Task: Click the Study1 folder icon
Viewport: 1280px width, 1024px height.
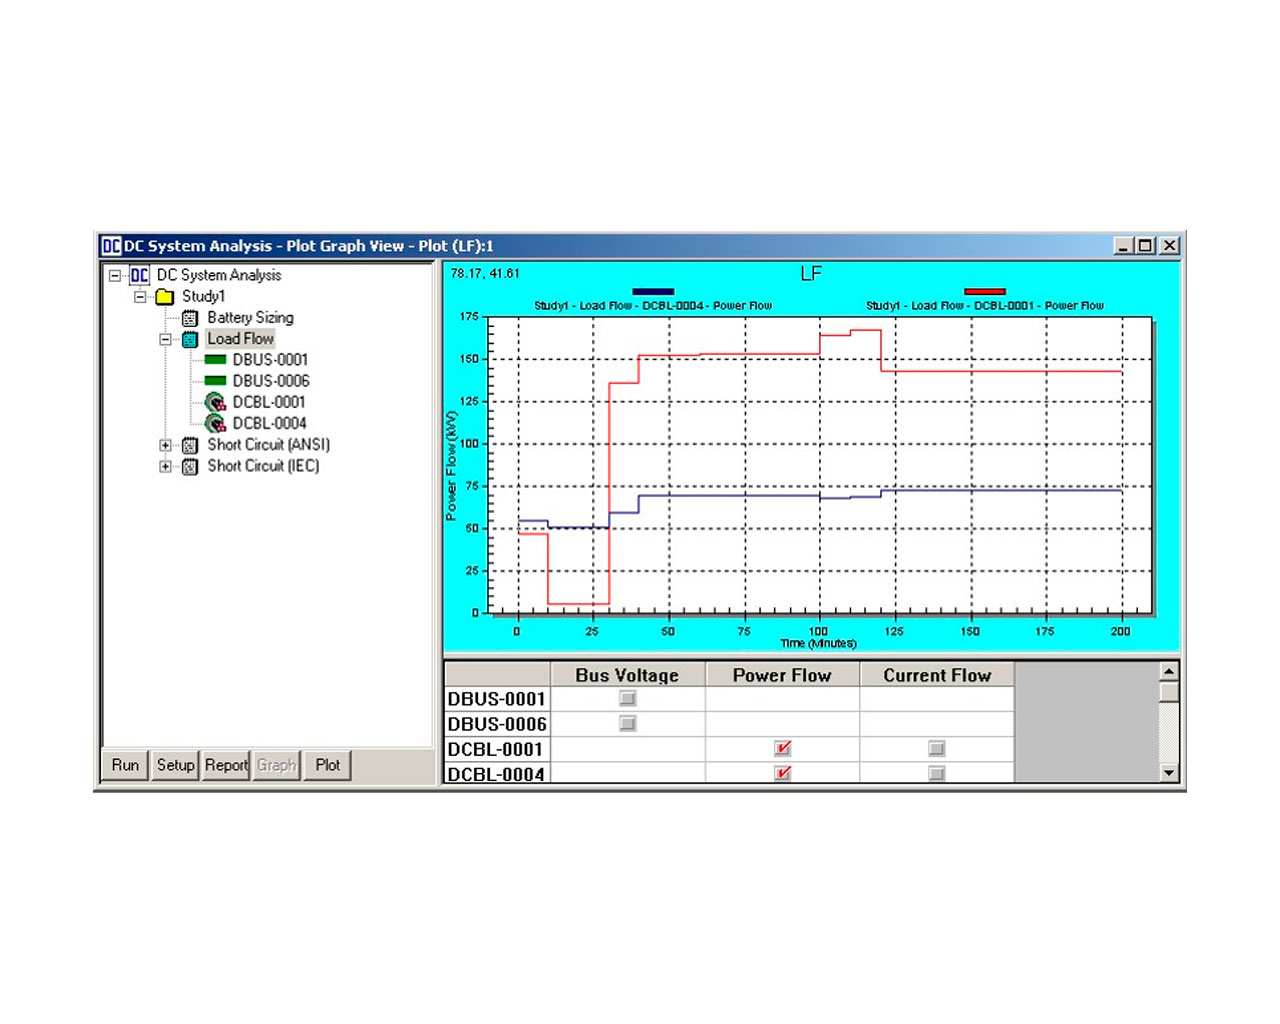Action: 165,297
